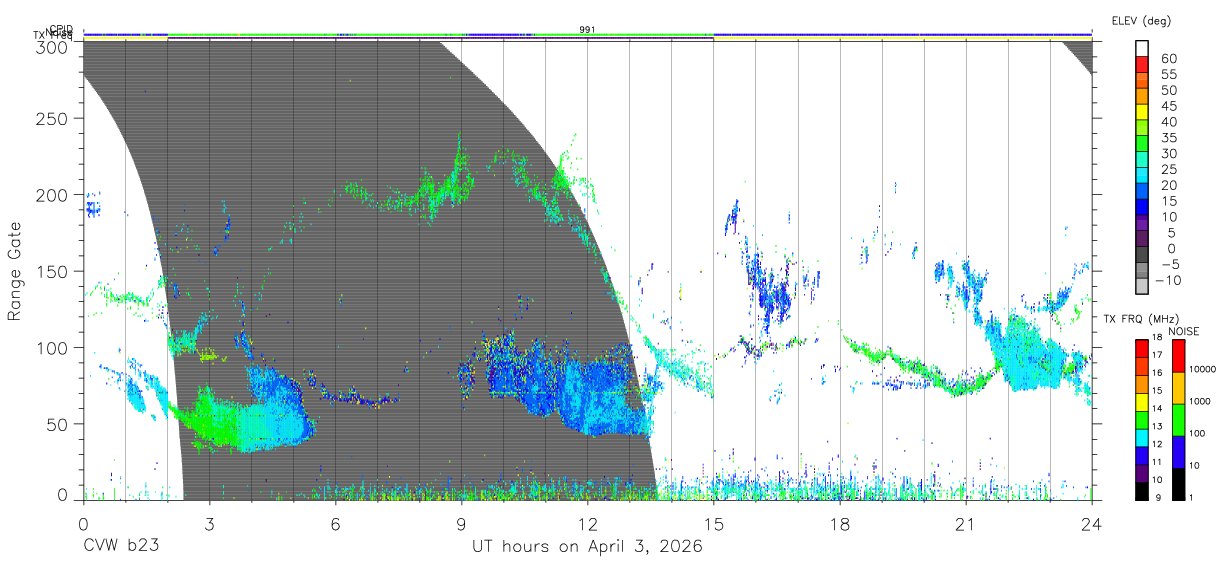Click the red segment of the ELEV color bar
Image resolution: width=1228 pixels, height=567 pixels.
1143,64
